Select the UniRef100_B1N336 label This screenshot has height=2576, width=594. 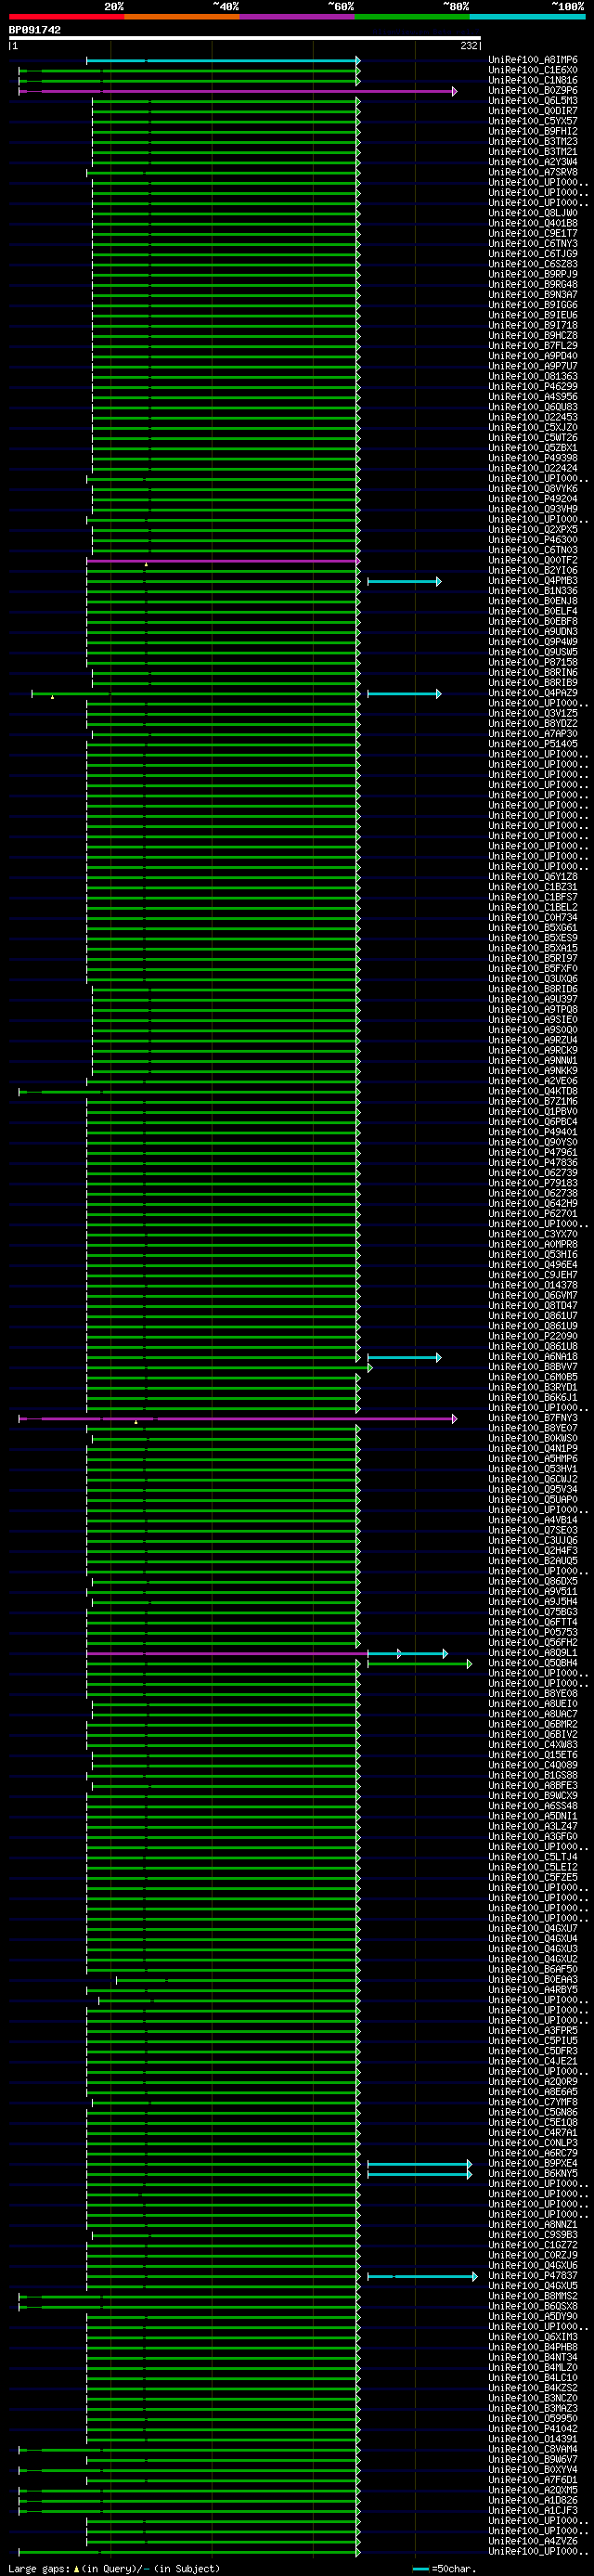(533, 591)
